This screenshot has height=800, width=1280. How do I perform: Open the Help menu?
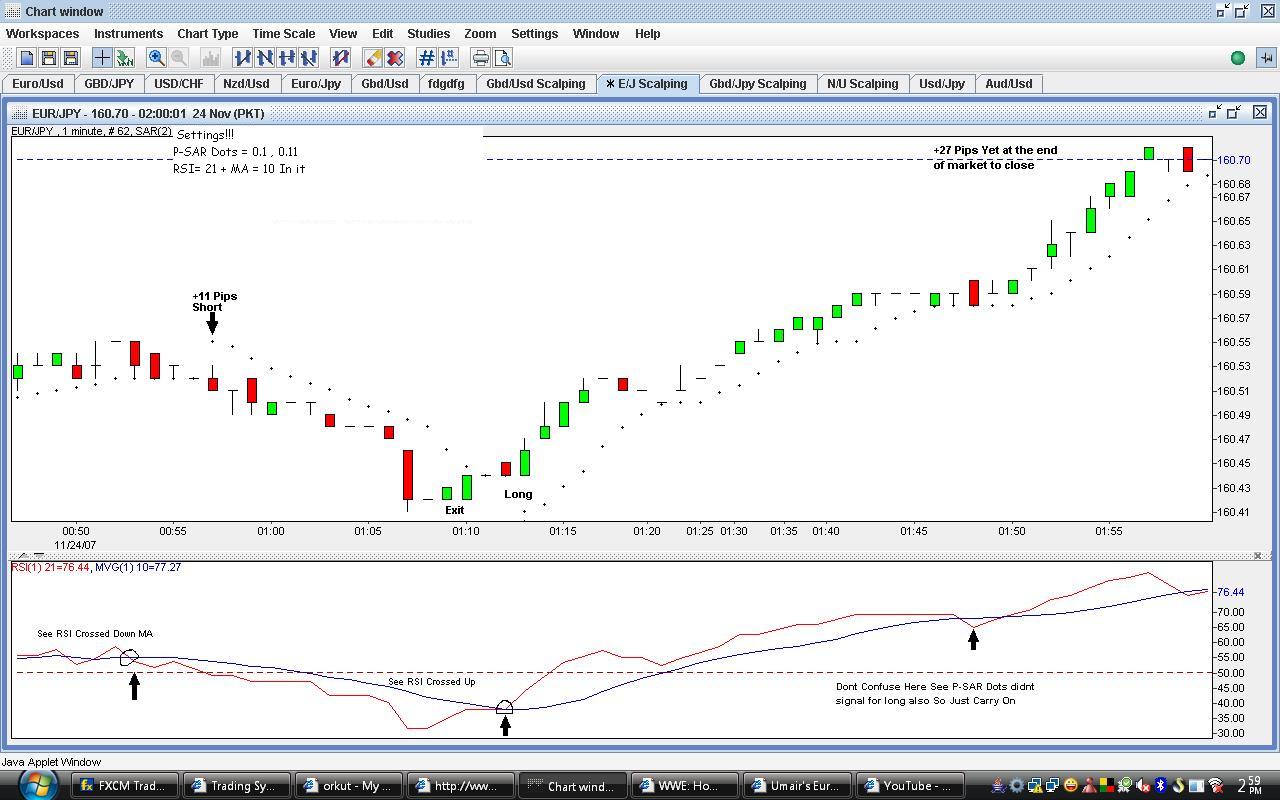click(647, 33)
